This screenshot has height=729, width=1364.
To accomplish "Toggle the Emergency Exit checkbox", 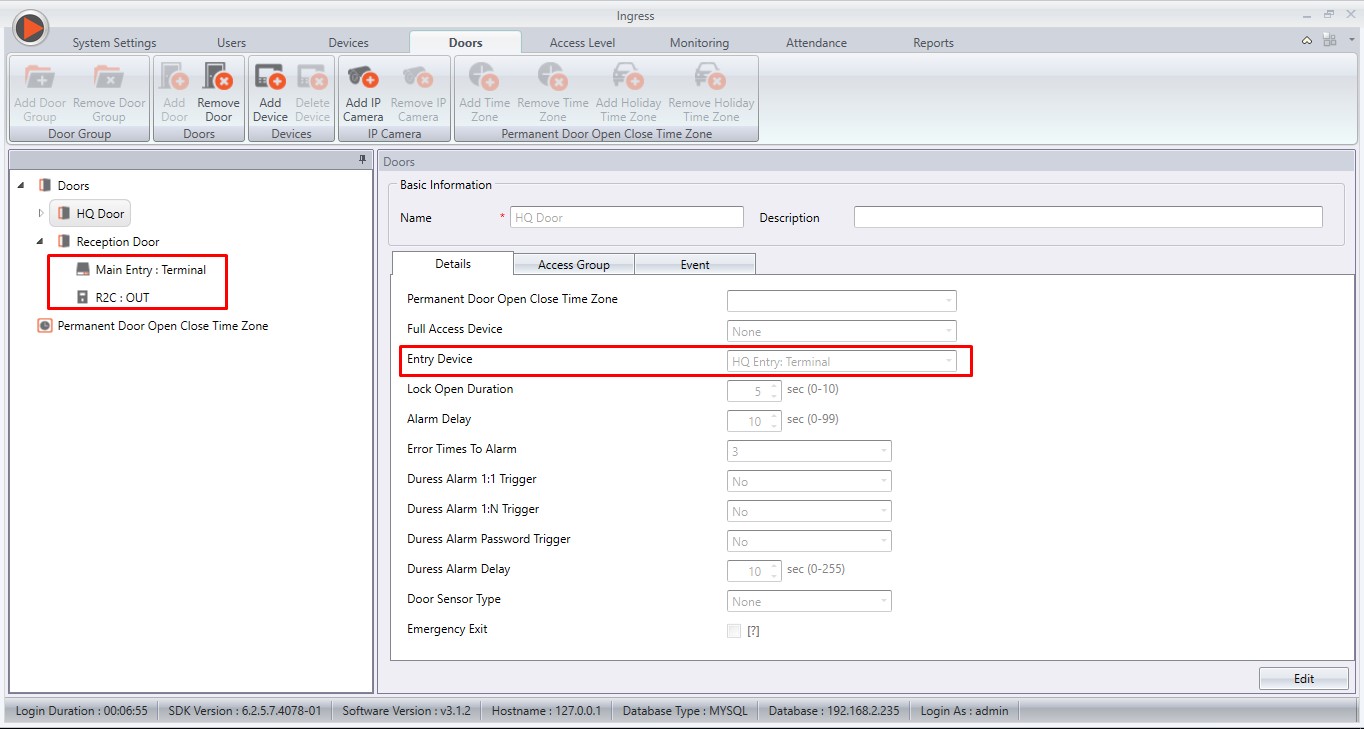I will tap(734, 630).
